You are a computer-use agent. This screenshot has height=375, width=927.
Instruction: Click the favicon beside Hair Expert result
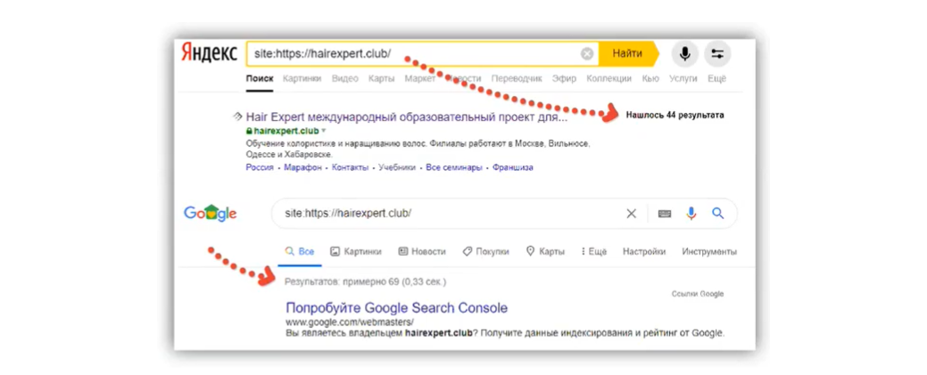coord(237,116)
